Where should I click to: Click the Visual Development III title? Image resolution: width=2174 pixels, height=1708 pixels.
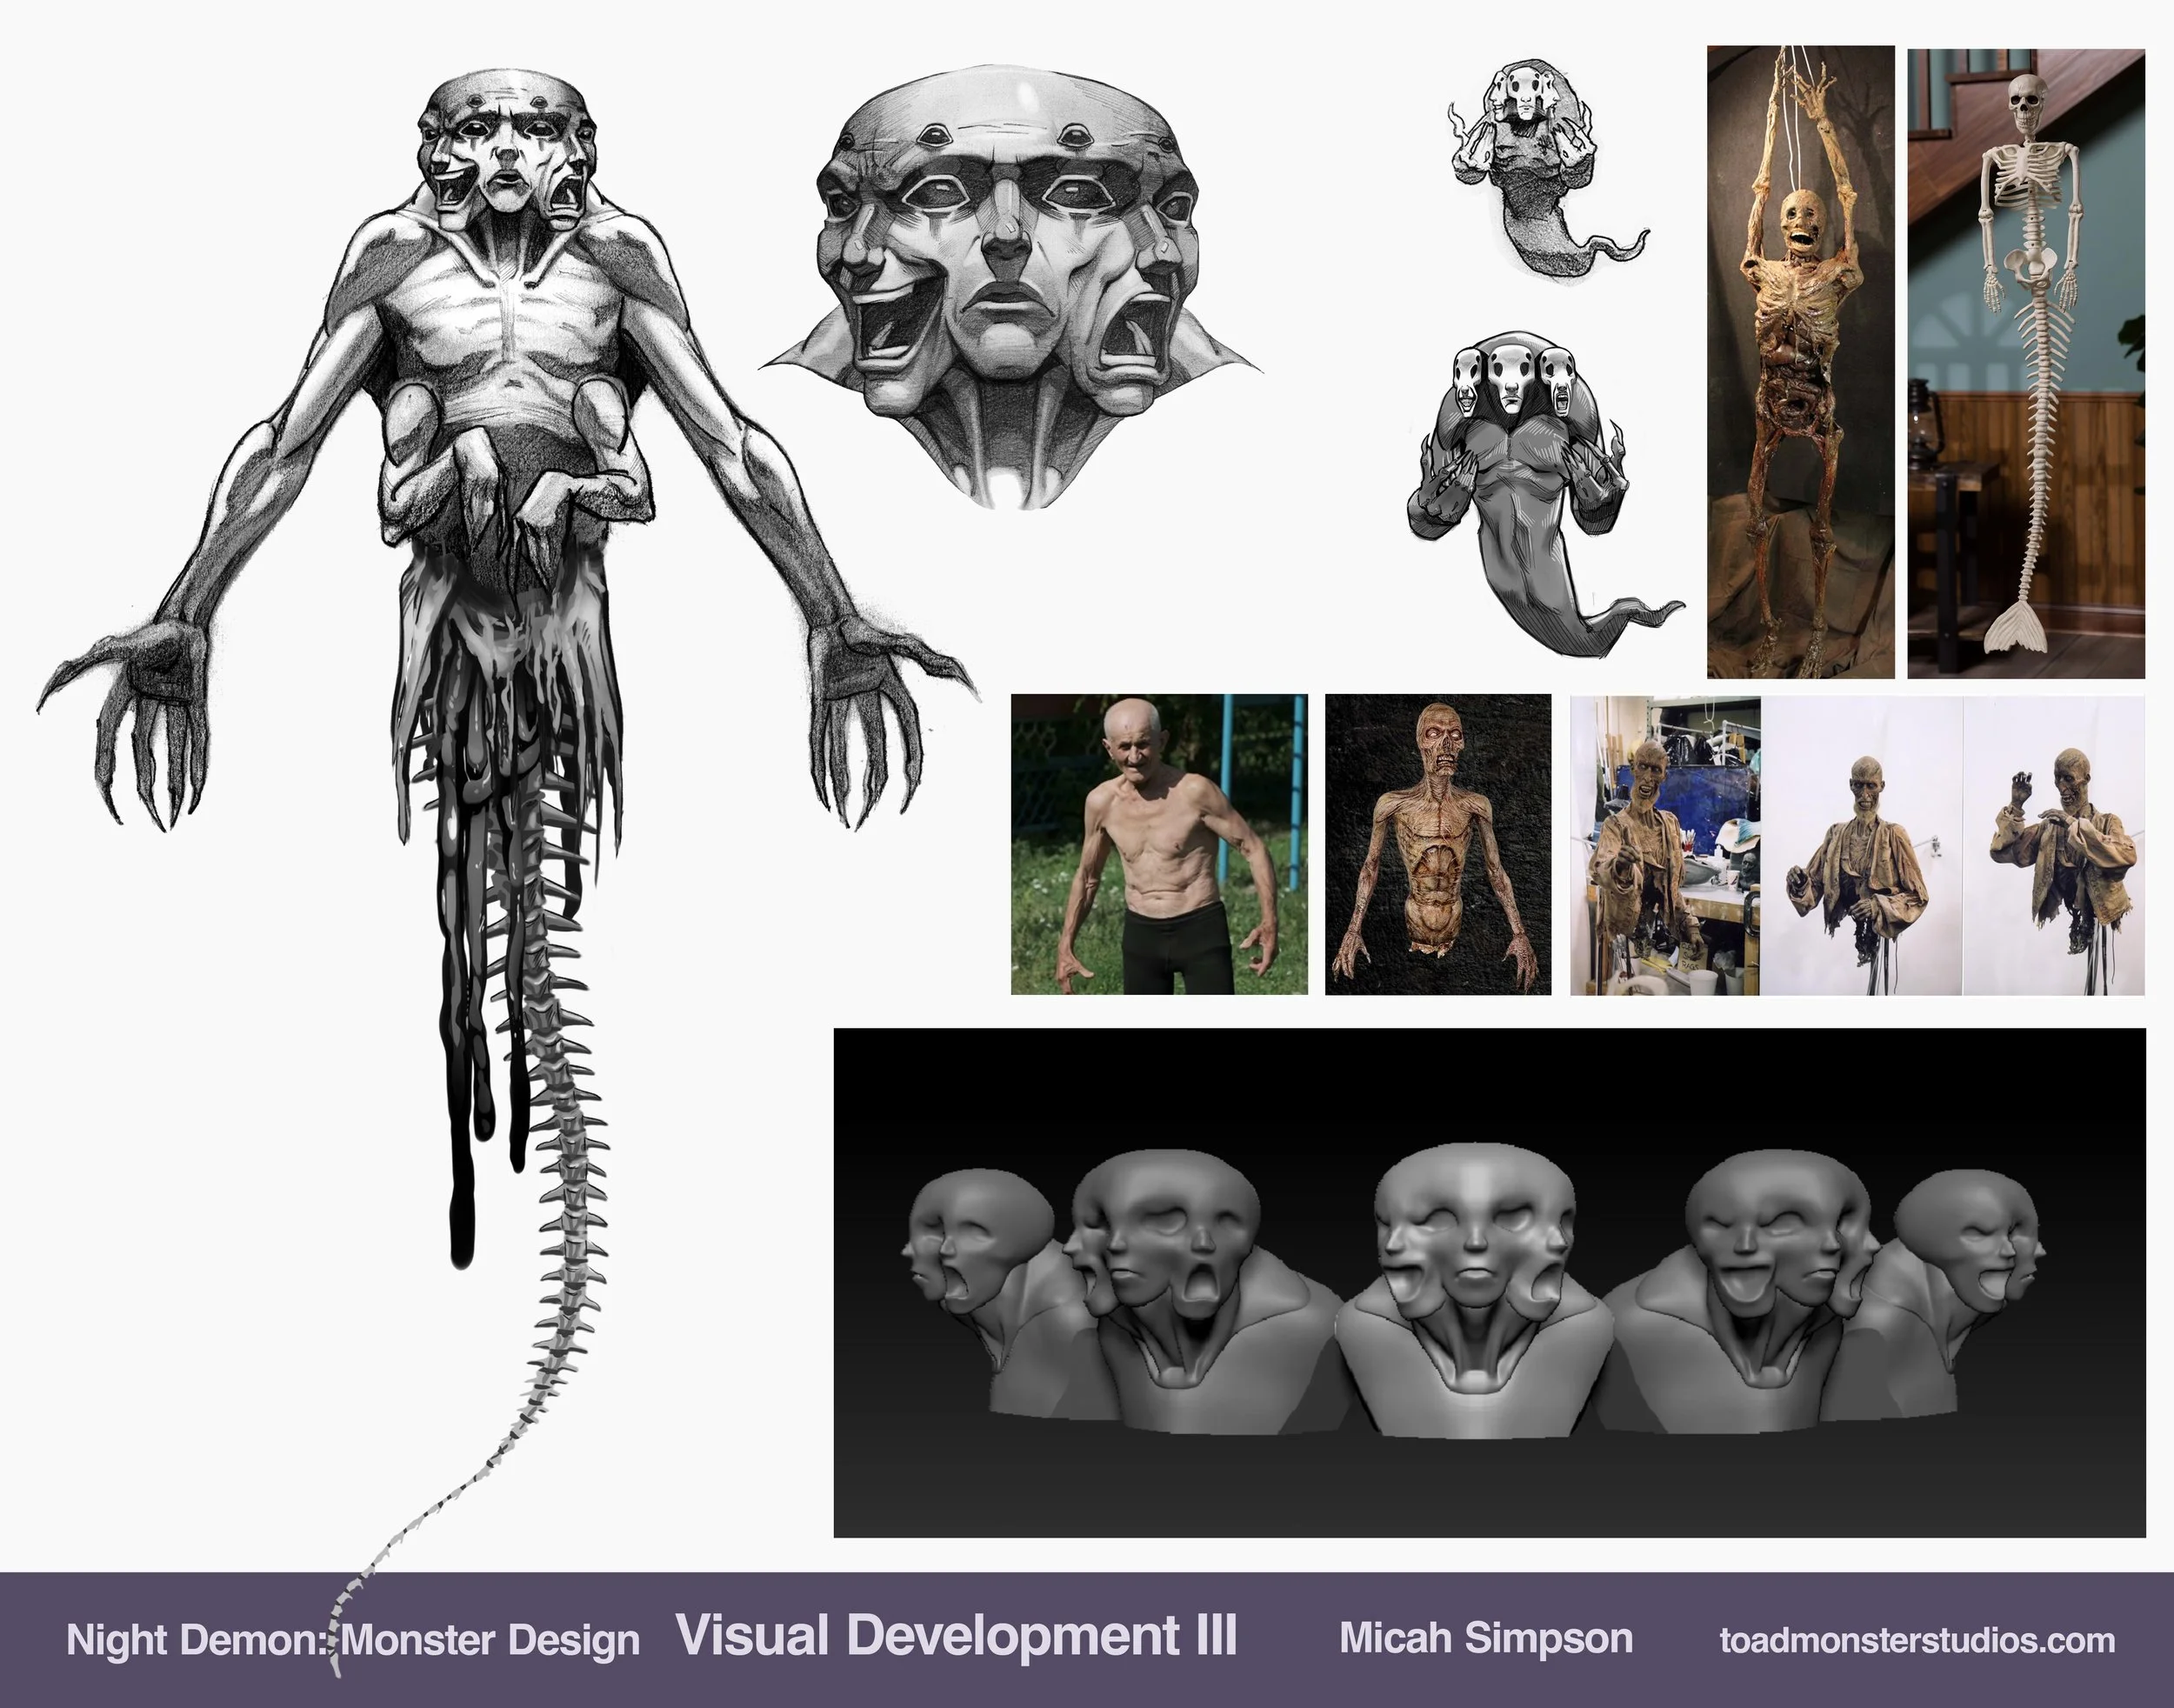click(x=957, y=1636)
